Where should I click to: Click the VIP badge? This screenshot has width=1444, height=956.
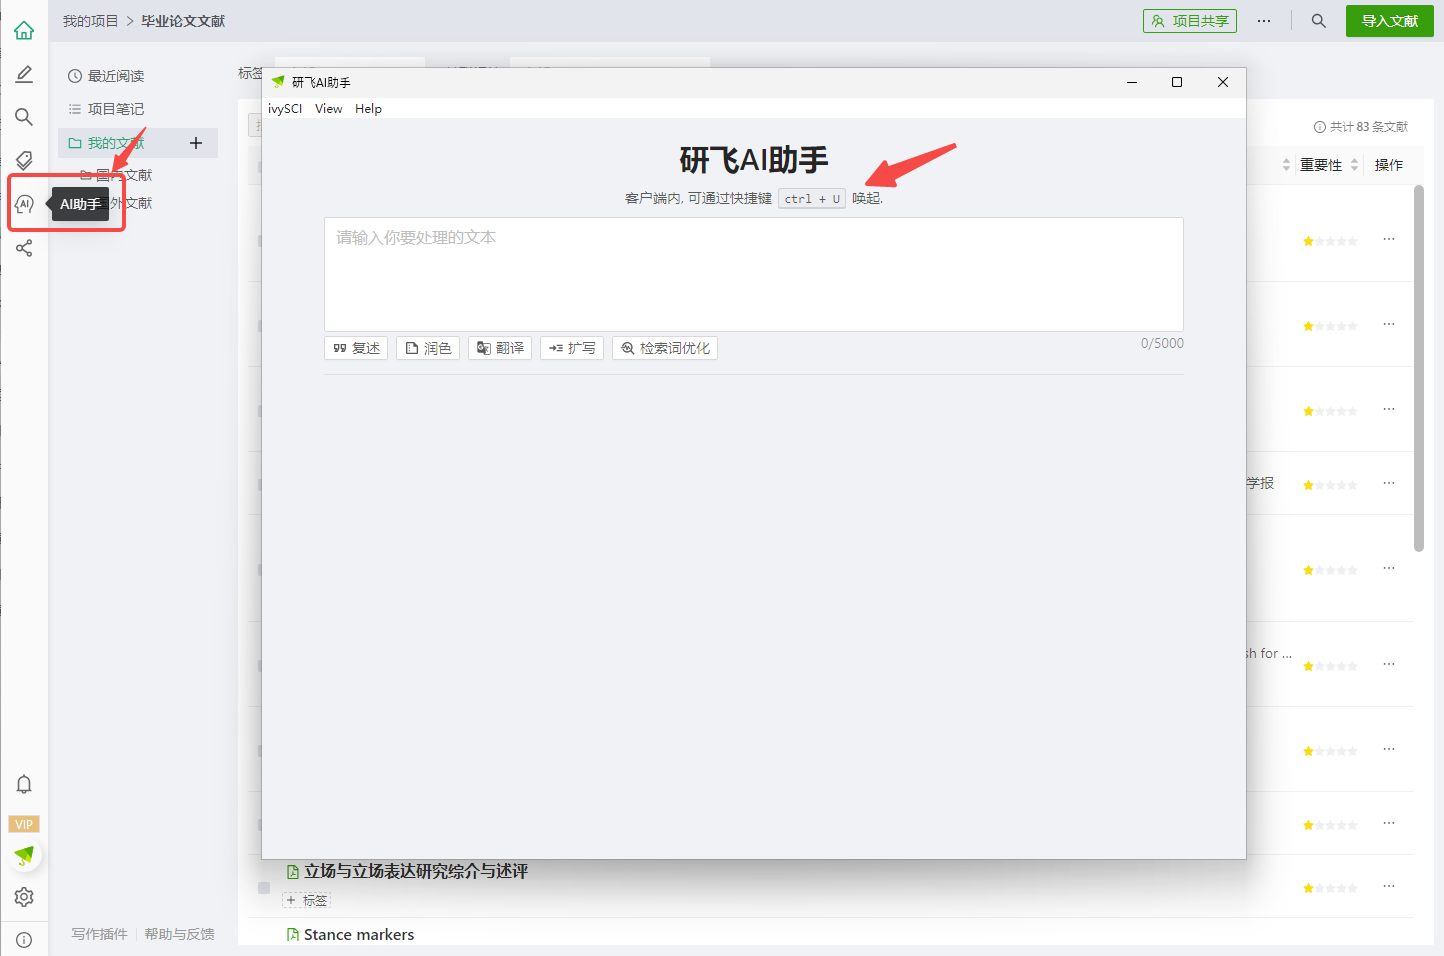click(24, 824)
